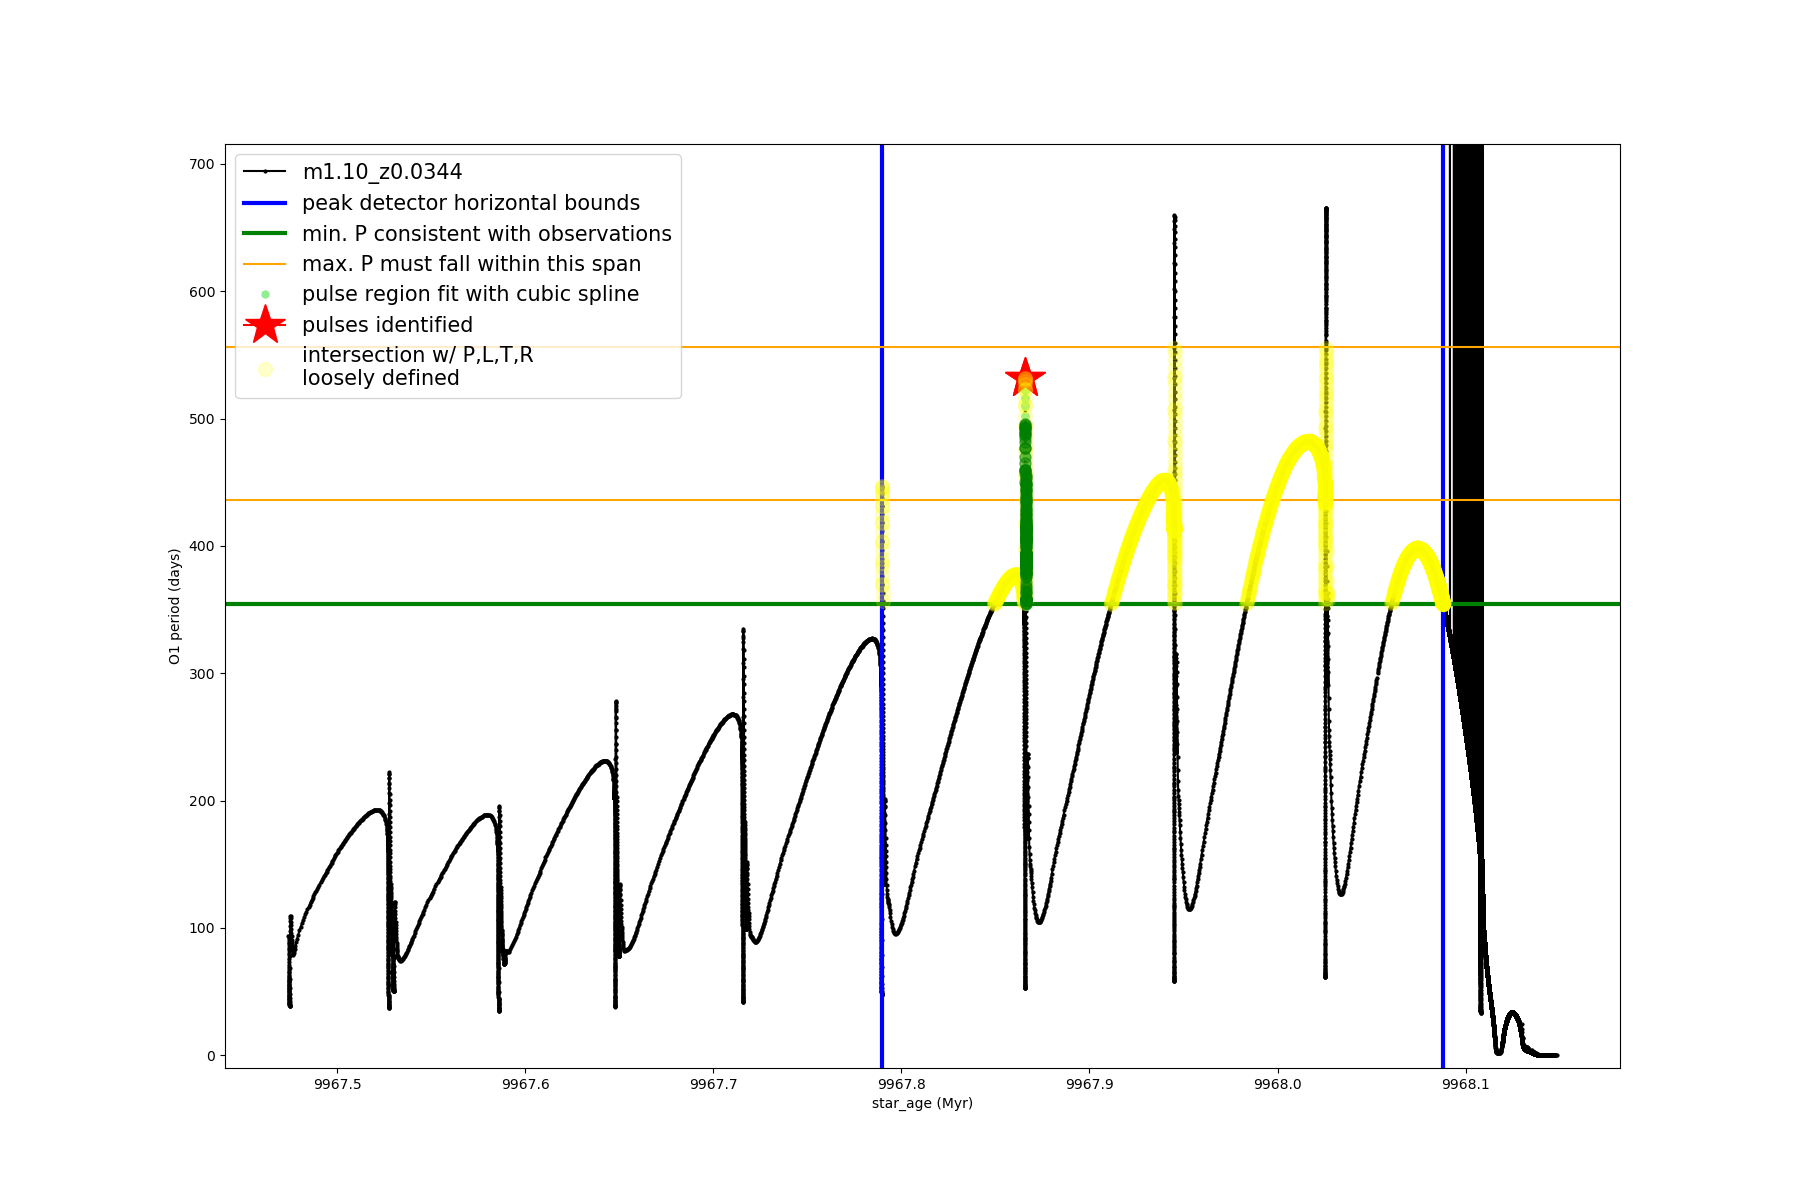Image resolution: width=1800 pixels, height=1200 pixels.
Task: Click the 'intersection w/ P,L,T,R' legend text
Action: 417,356
